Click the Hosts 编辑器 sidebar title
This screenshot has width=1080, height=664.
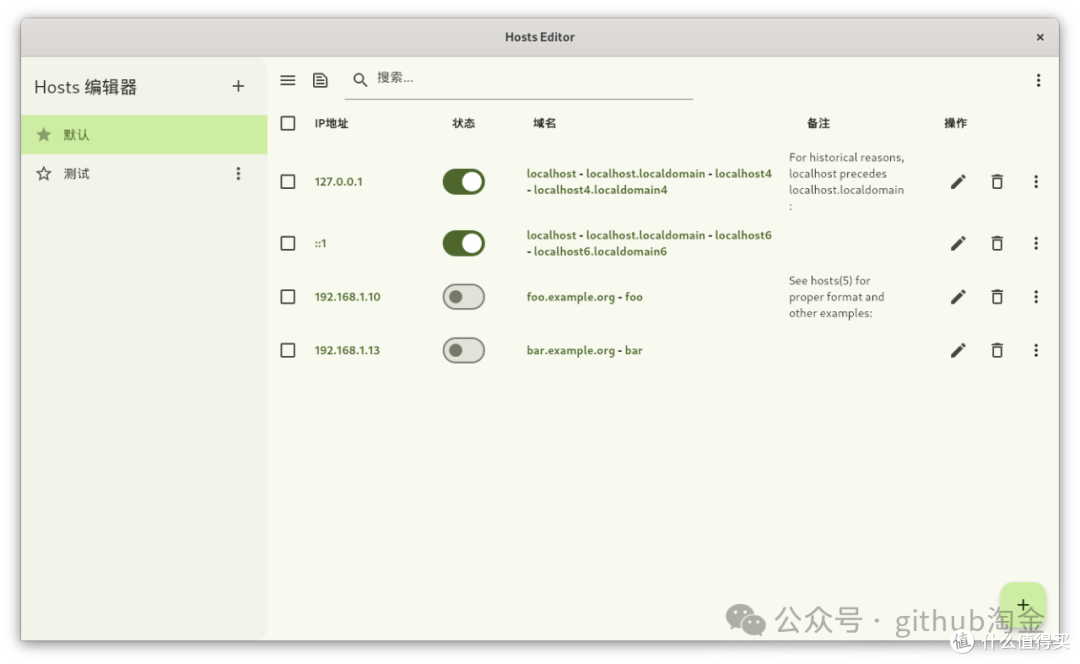(x=85, y=87)
